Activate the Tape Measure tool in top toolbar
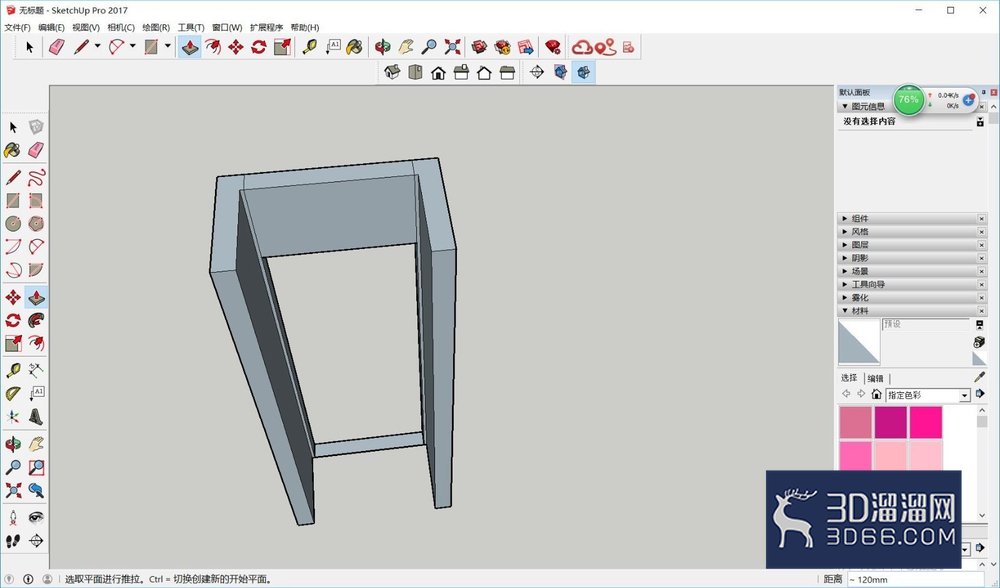This screenshot has width=1000, height=588. click(x=309, y=47)
